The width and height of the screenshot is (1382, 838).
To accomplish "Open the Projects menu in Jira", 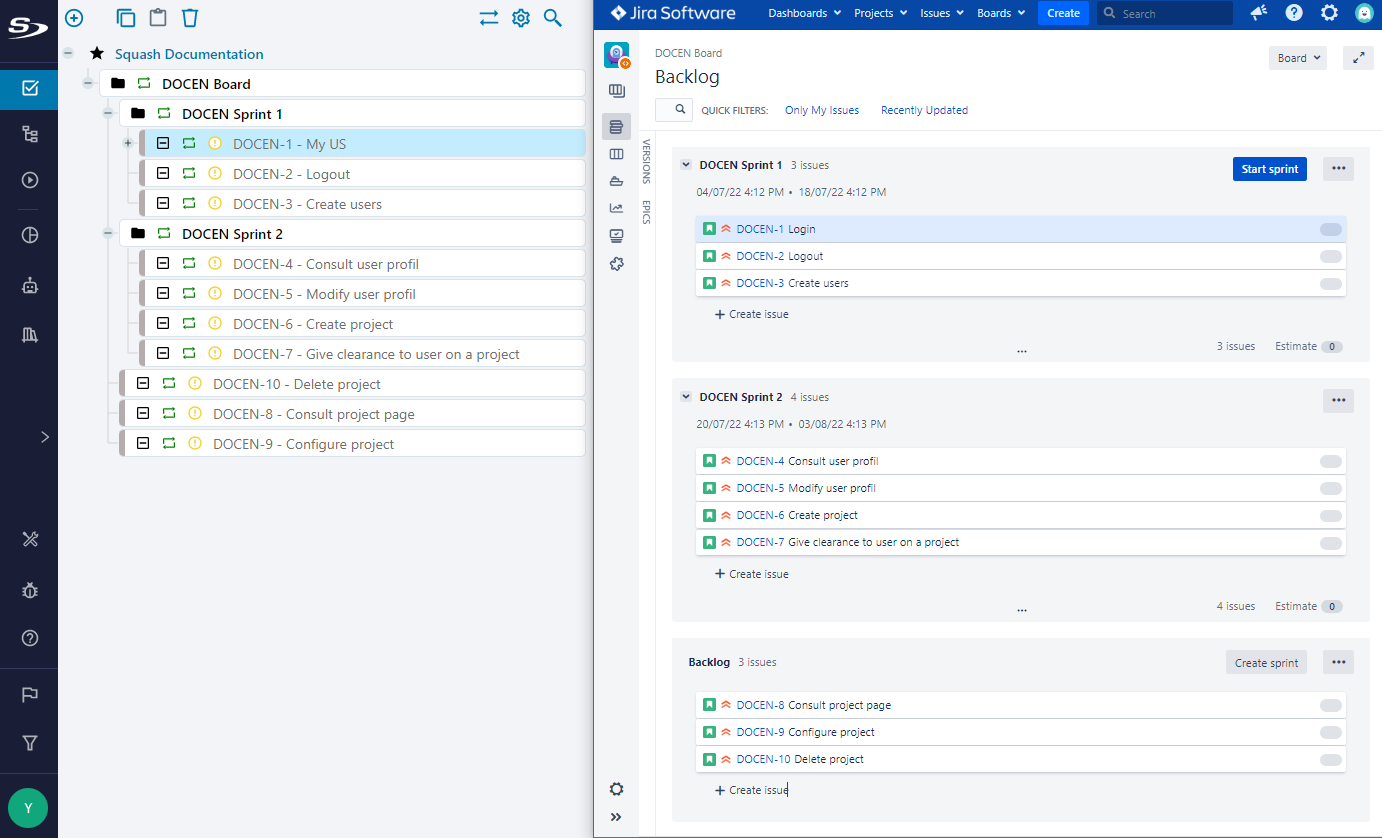I will 880,13.
